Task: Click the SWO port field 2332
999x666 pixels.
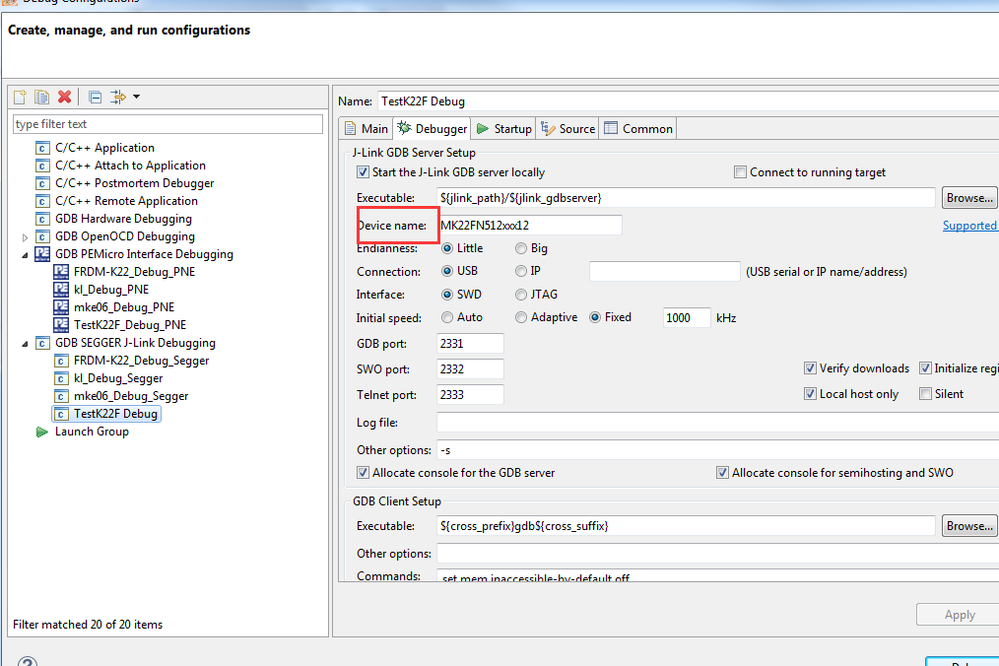Action: click(x=470, y=369)
